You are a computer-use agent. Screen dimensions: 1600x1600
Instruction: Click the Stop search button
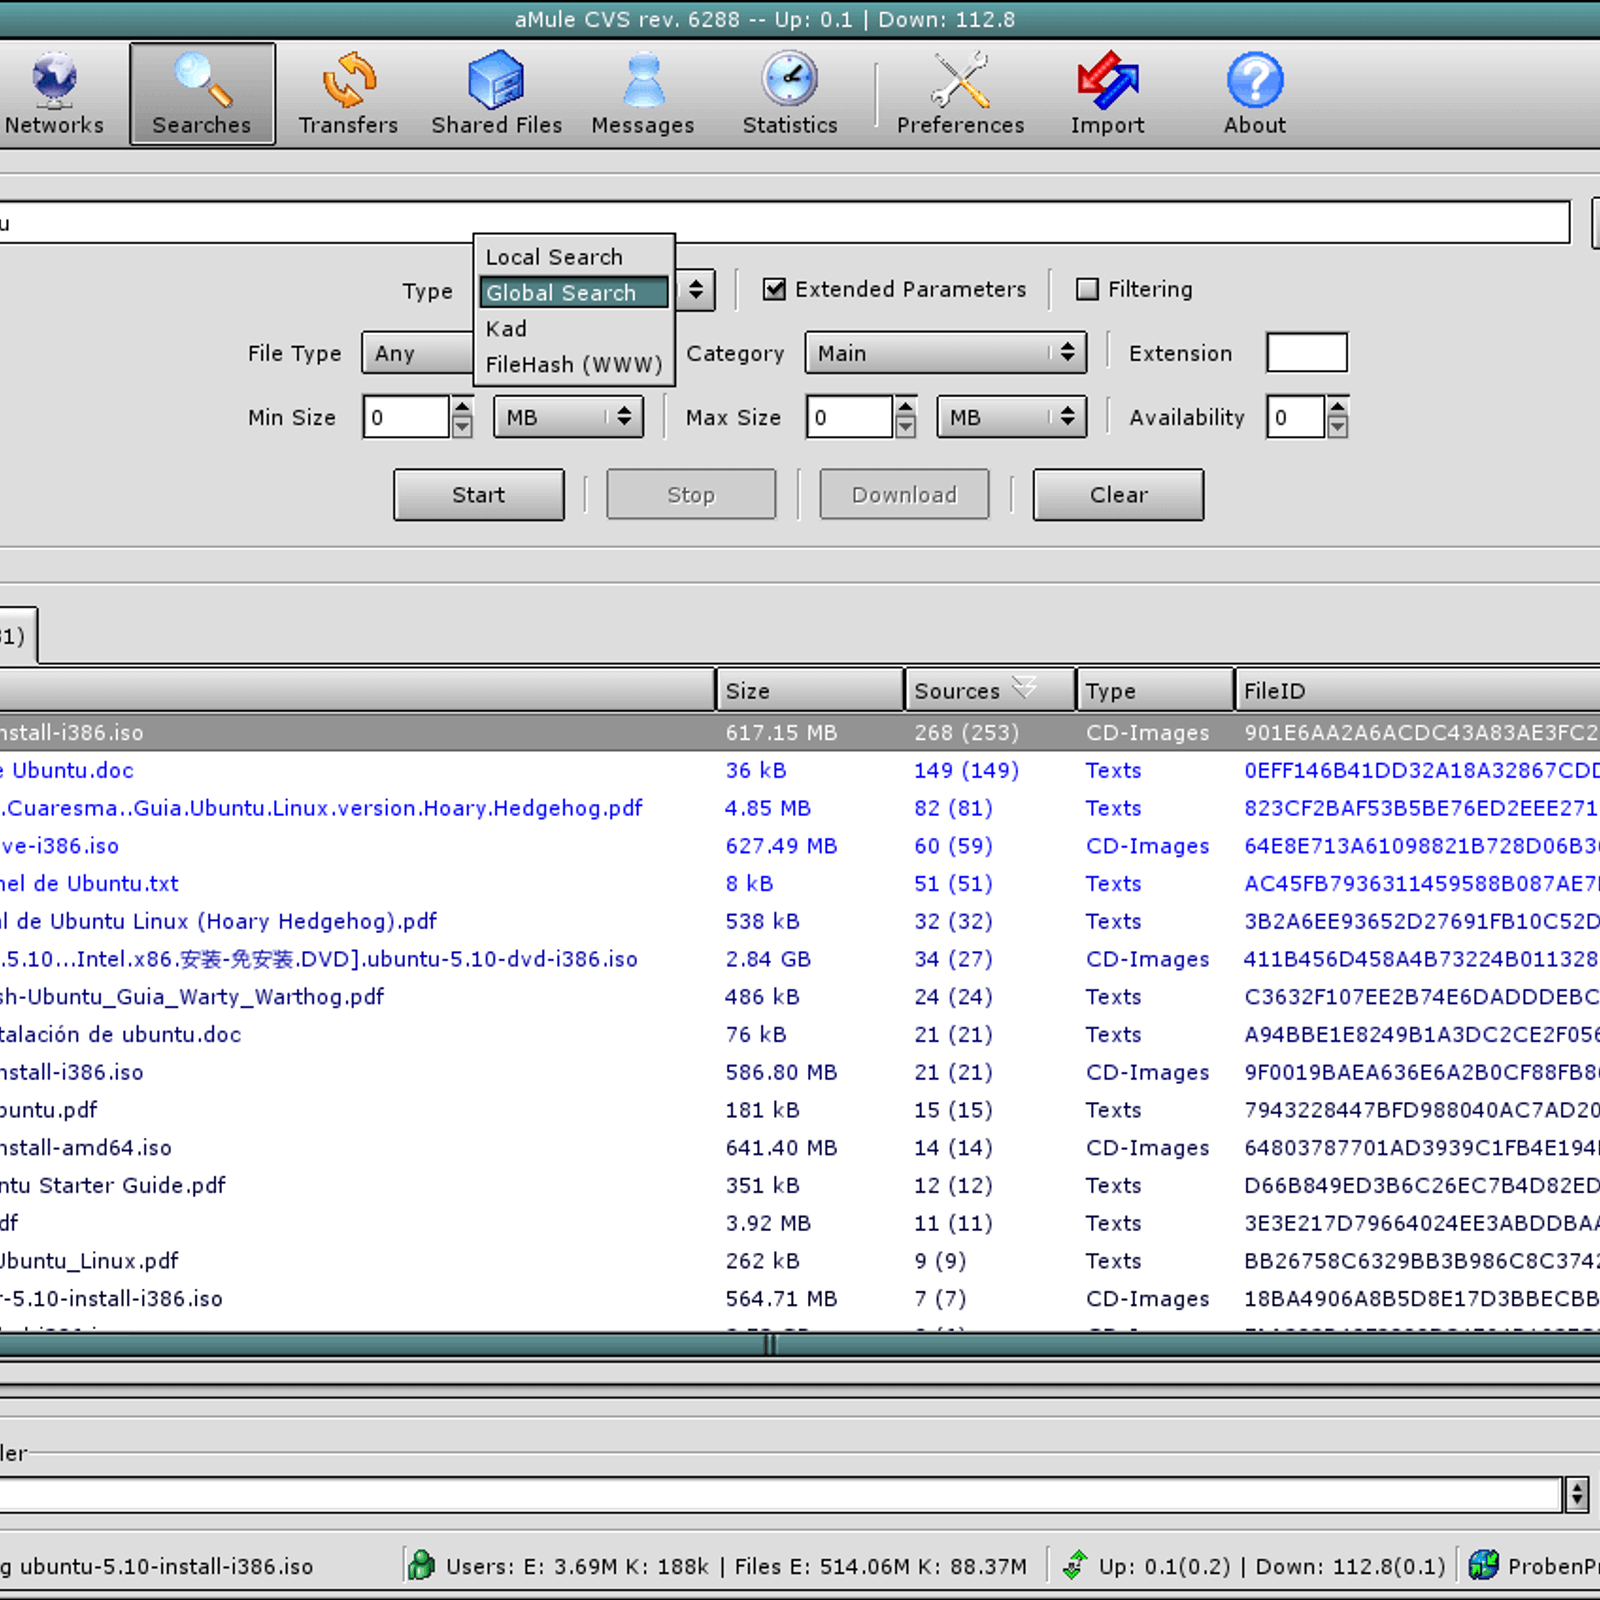(691, 495)
